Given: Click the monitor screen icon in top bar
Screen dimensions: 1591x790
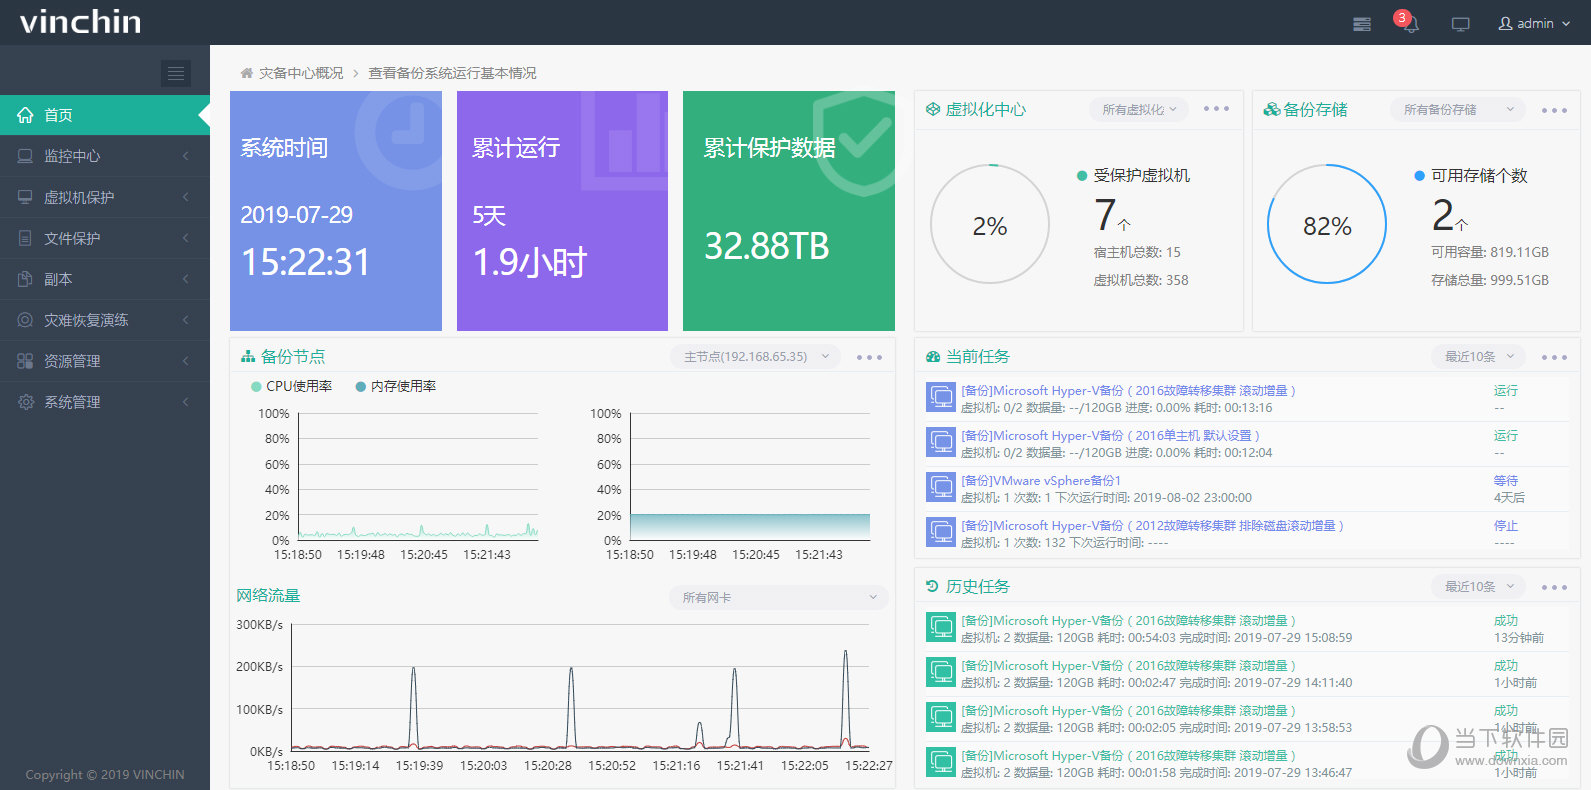Looking at the screenshot, I should coord(1460,24).
